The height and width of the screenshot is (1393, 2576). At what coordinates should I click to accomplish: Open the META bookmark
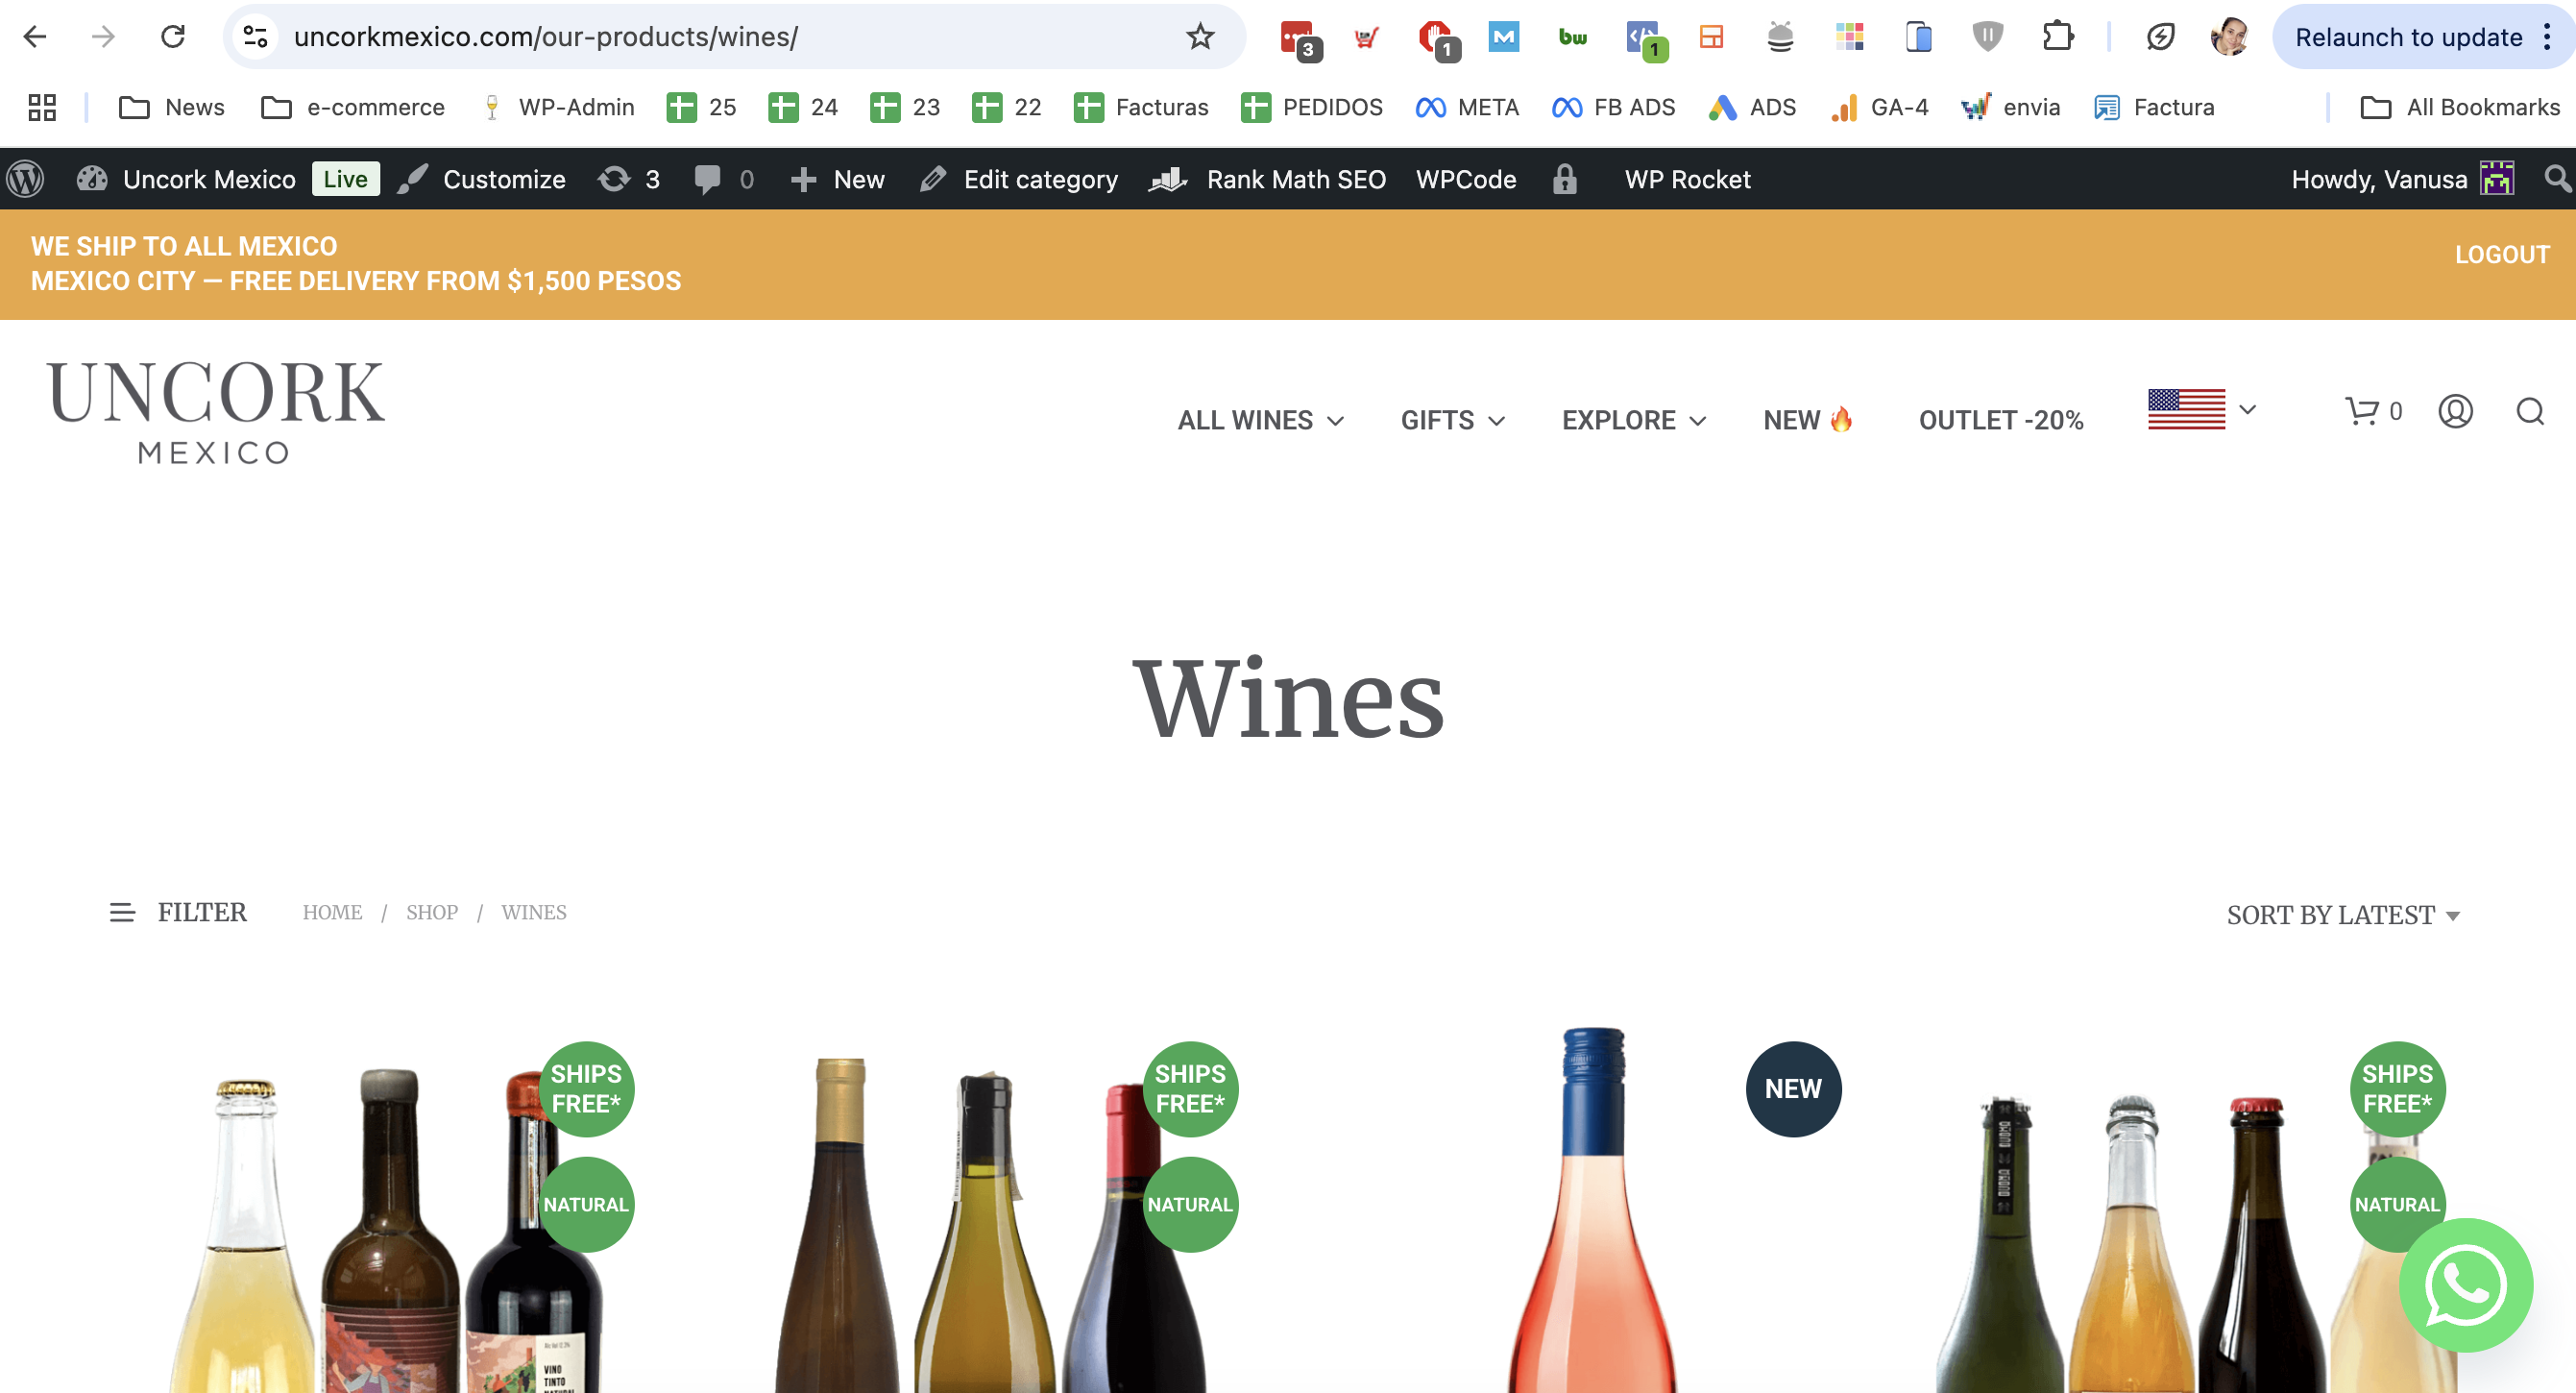pos(1467,107)
